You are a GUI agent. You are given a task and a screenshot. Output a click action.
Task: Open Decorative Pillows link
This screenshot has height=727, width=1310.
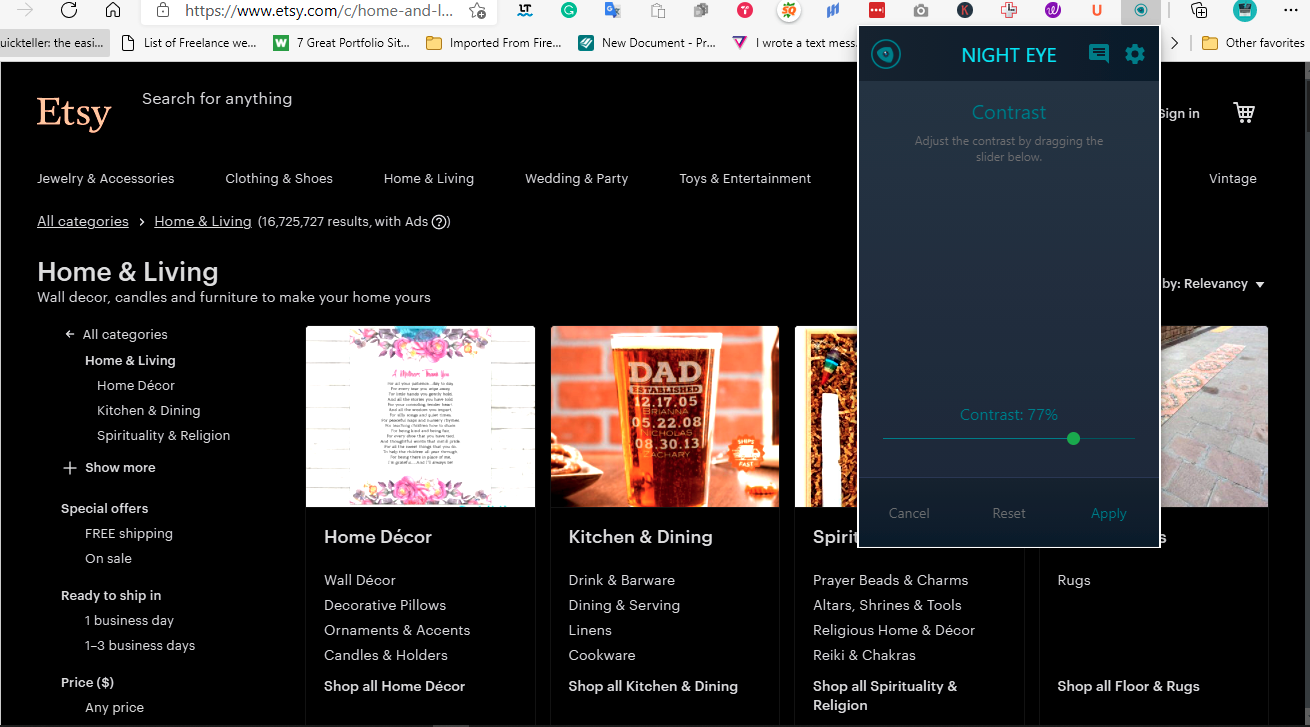click(385, 605)
